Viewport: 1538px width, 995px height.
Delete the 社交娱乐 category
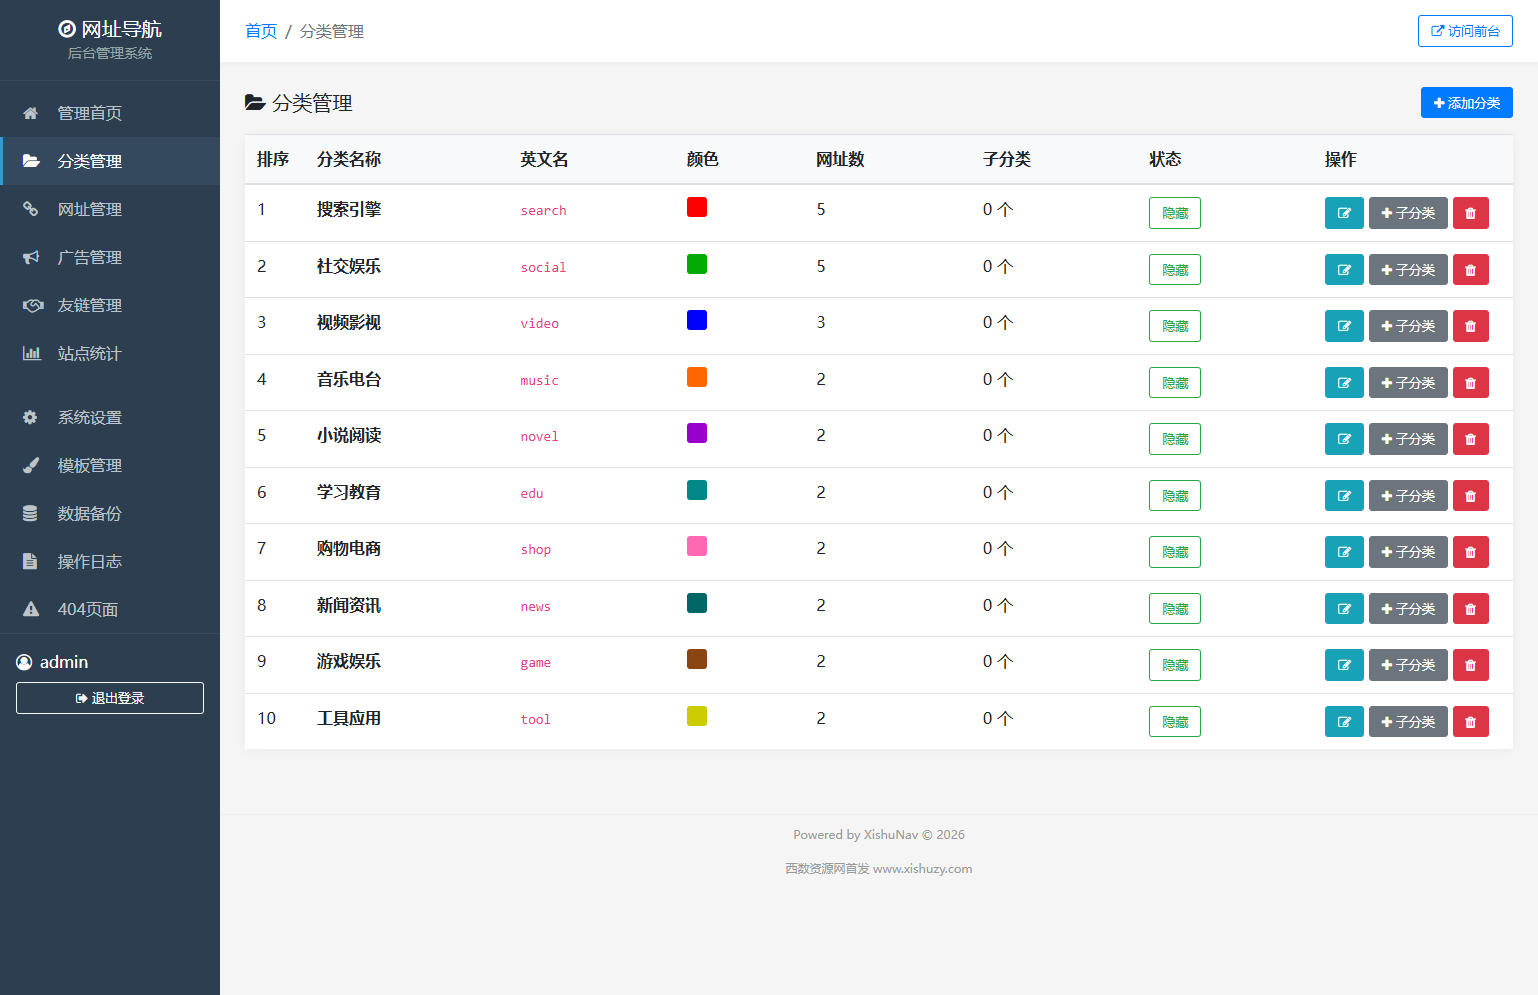click(1470, 270)
